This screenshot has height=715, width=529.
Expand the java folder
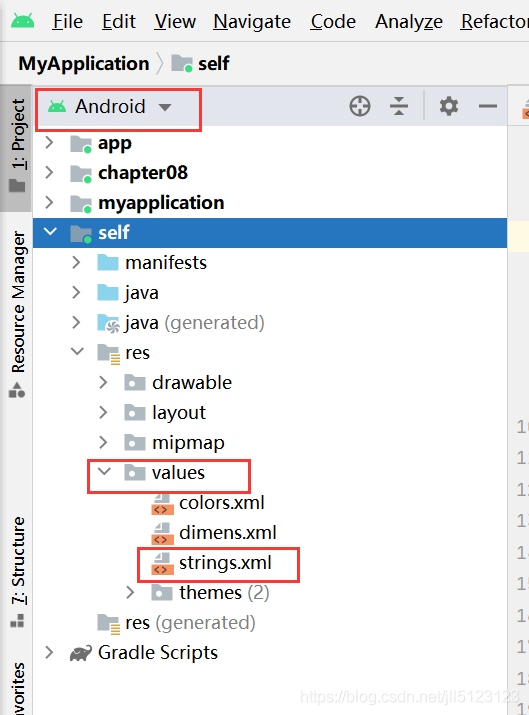point(76,292)
